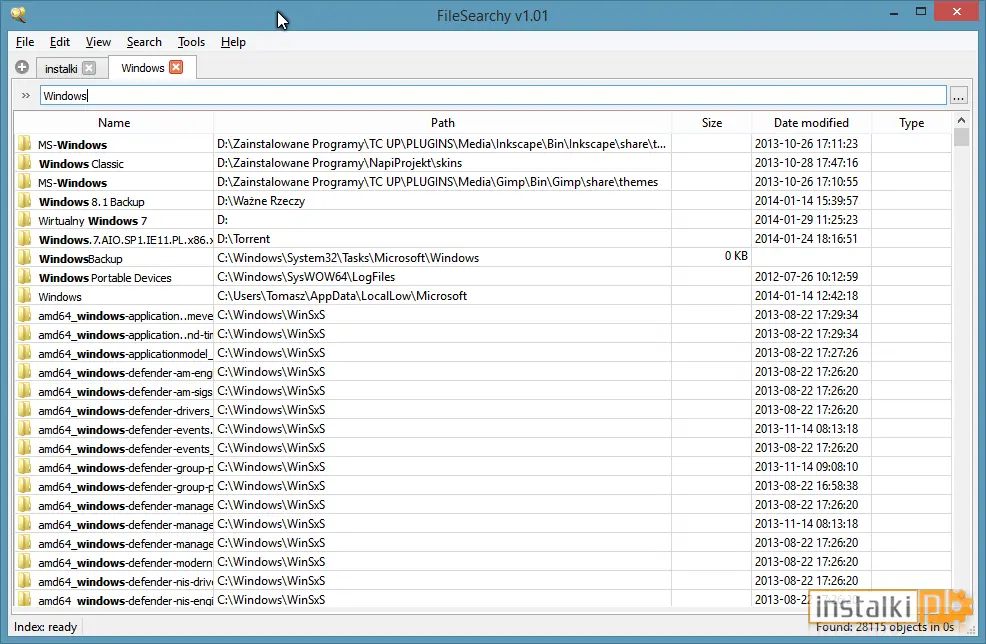Open the browse ellipsis button

[958, 96]
